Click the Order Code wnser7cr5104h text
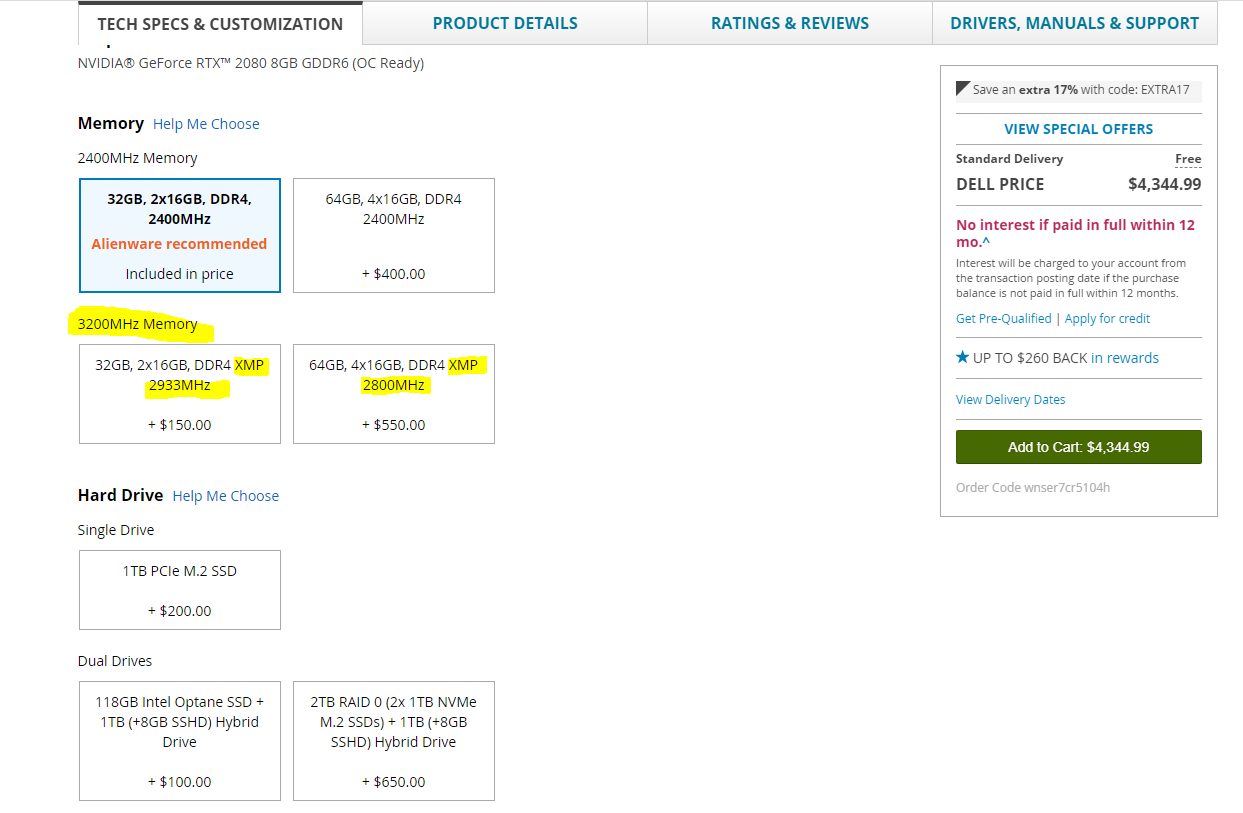The image size is (1243, 813). 1033,487
